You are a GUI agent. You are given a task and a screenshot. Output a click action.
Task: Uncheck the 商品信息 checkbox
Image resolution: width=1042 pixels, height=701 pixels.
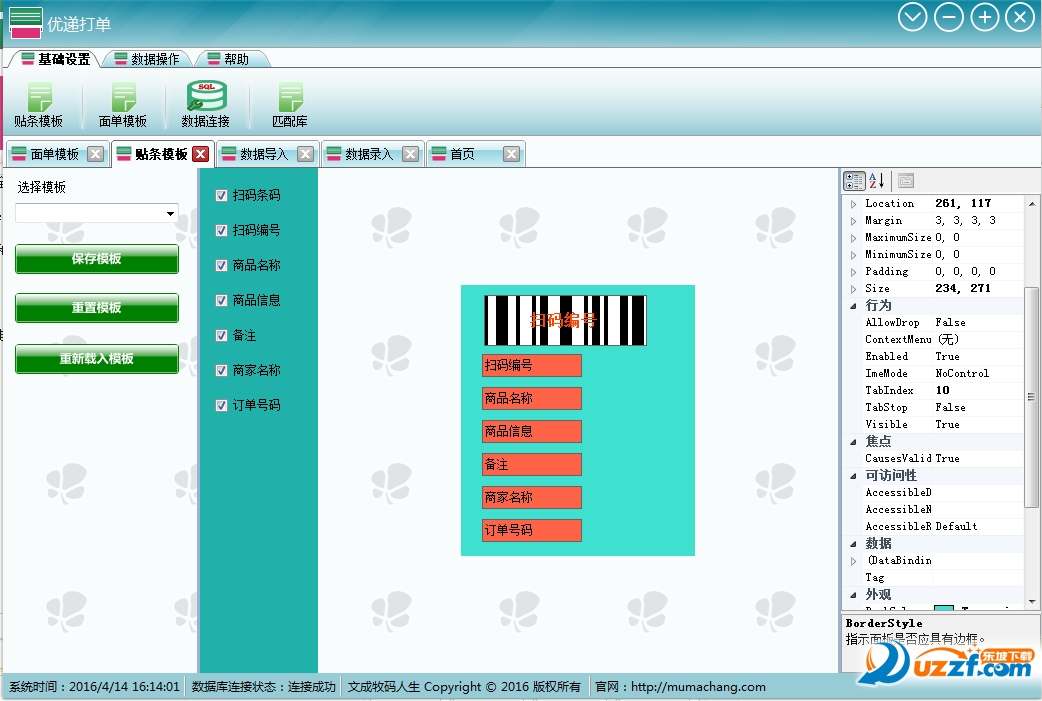click(x=222, y=300)
